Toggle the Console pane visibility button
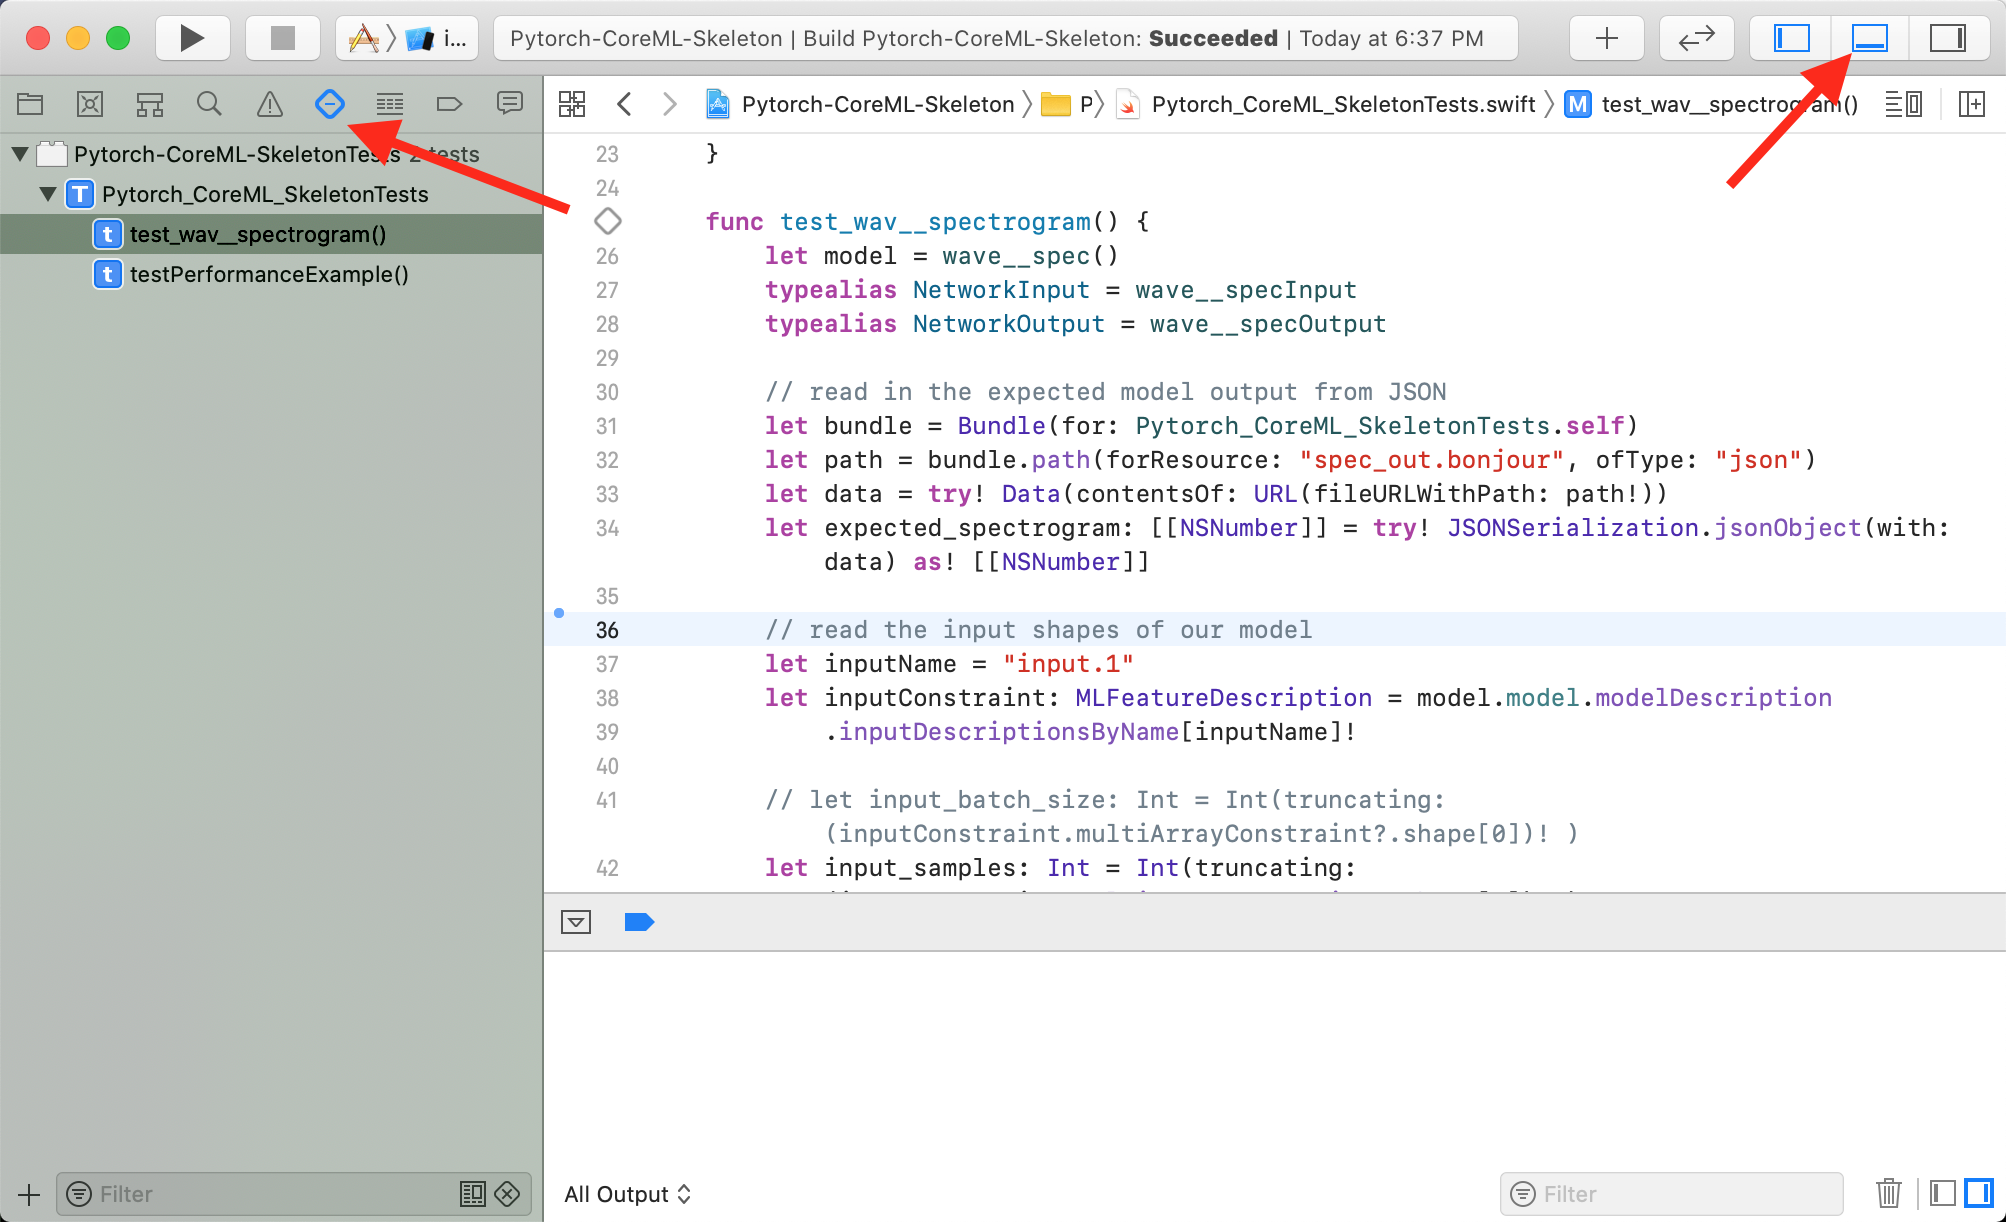 pyautogui.click(x=1979, y=1193)
